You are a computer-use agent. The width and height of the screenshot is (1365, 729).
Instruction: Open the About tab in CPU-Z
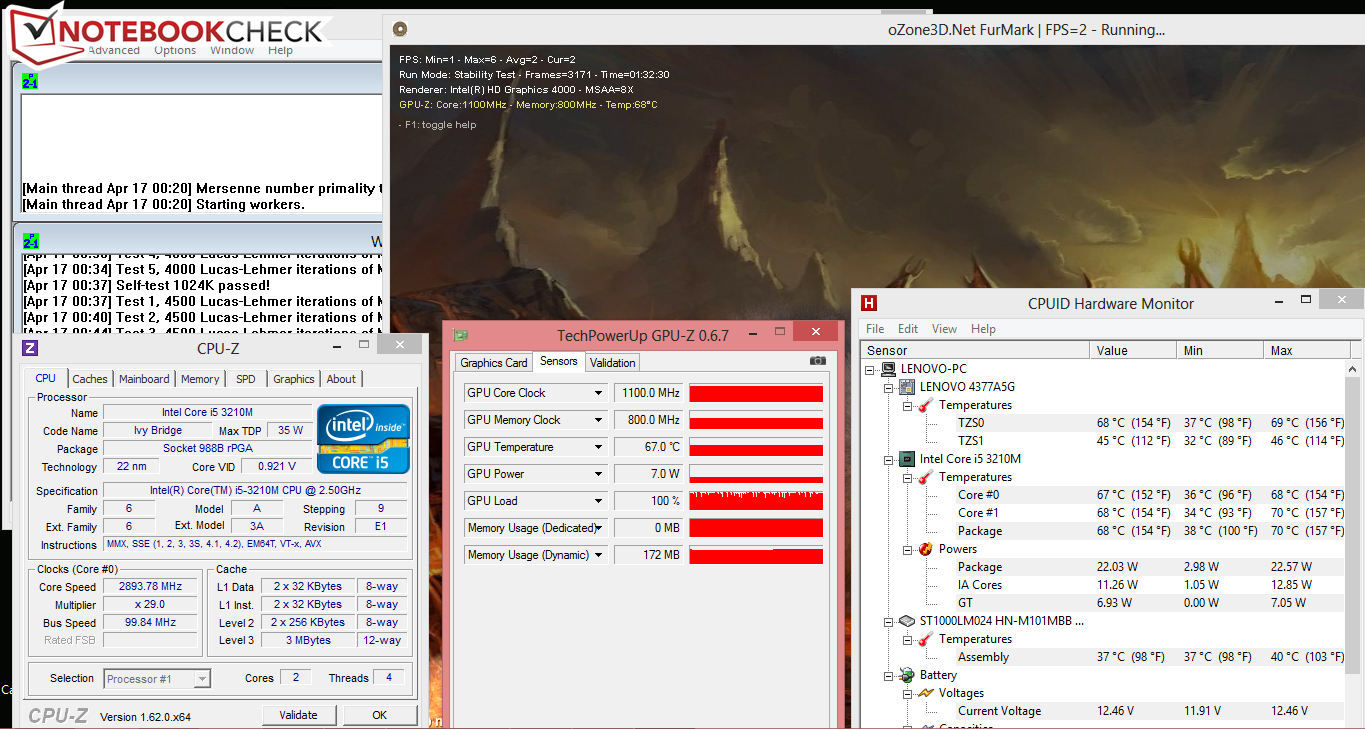point(341,379)
